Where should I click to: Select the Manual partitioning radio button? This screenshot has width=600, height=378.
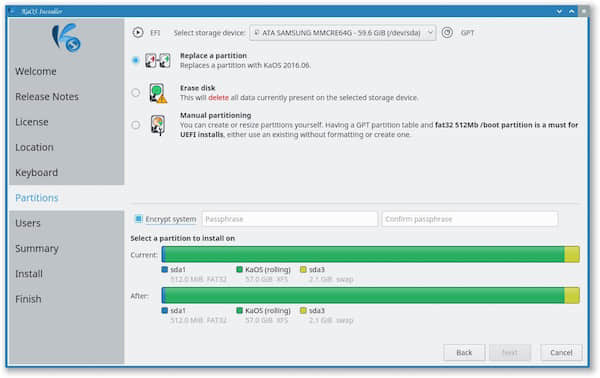[135, 125]
